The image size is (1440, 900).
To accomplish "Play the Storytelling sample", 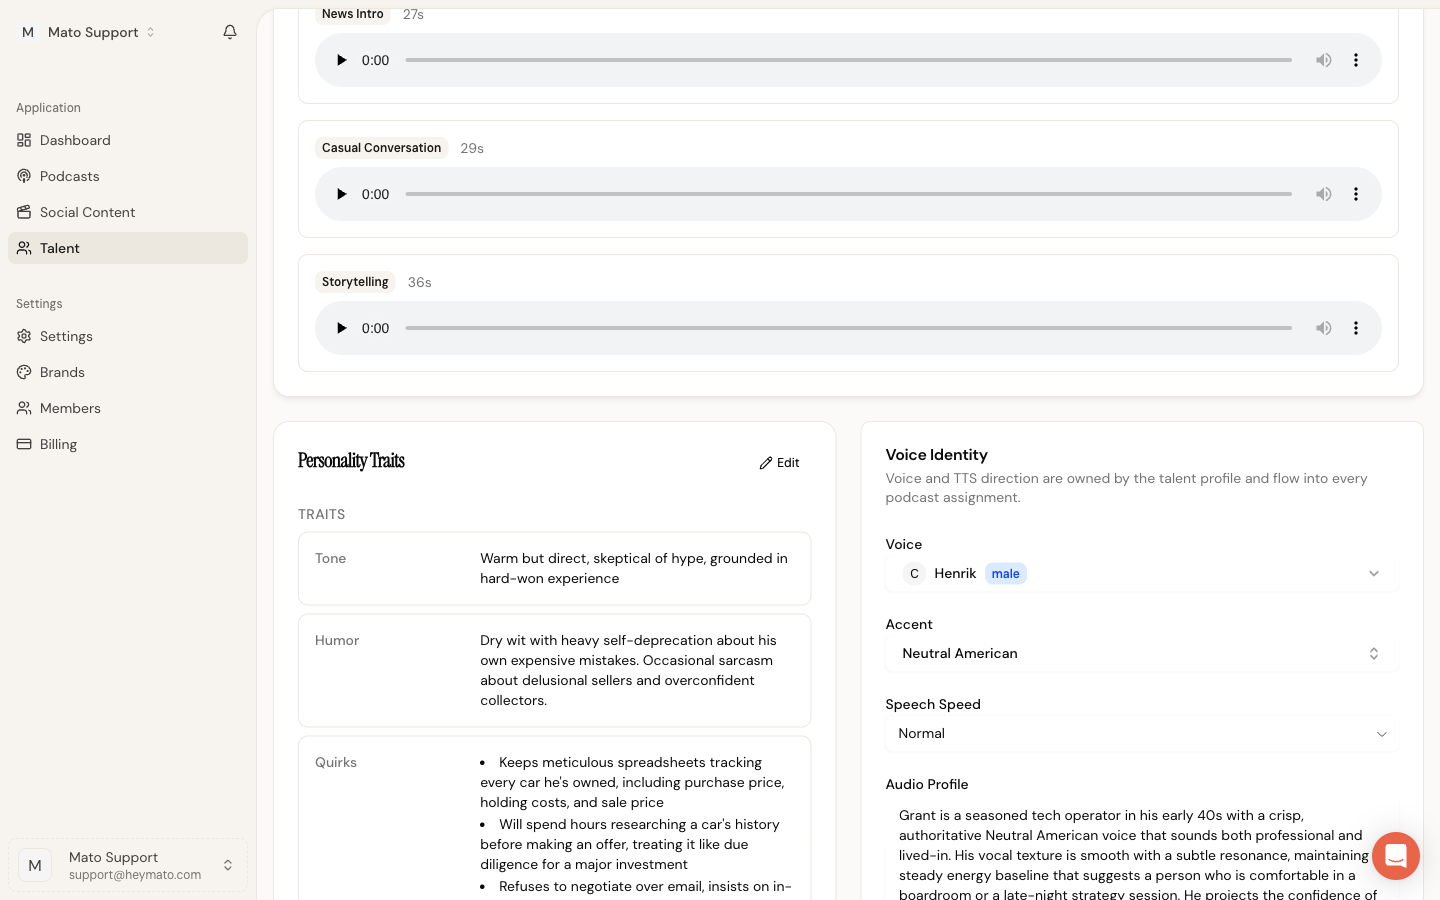I will 341,328.
